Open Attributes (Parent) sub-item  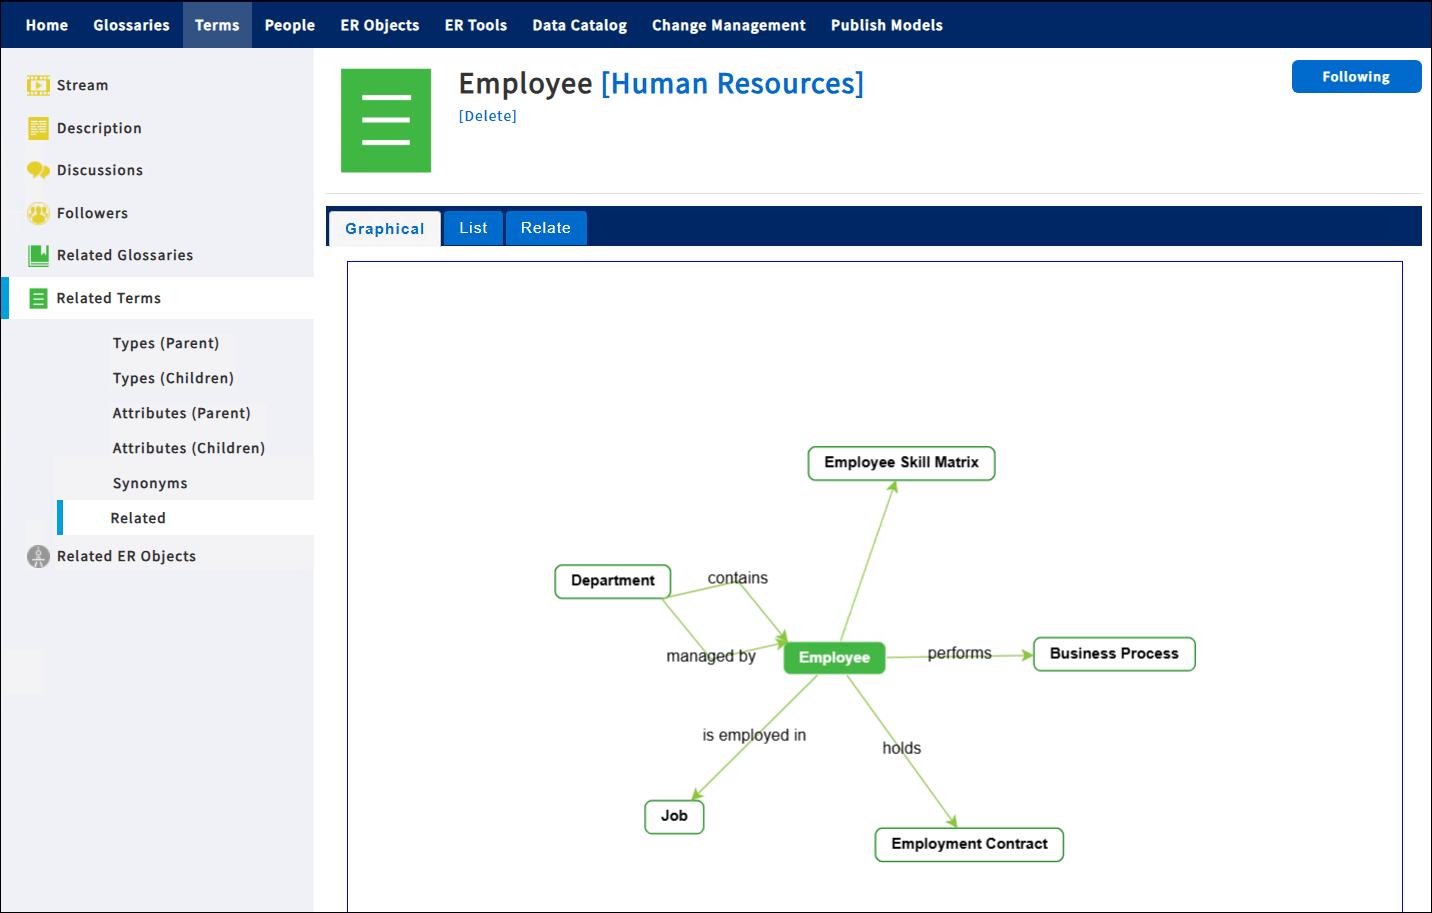(x=181, y=413)
